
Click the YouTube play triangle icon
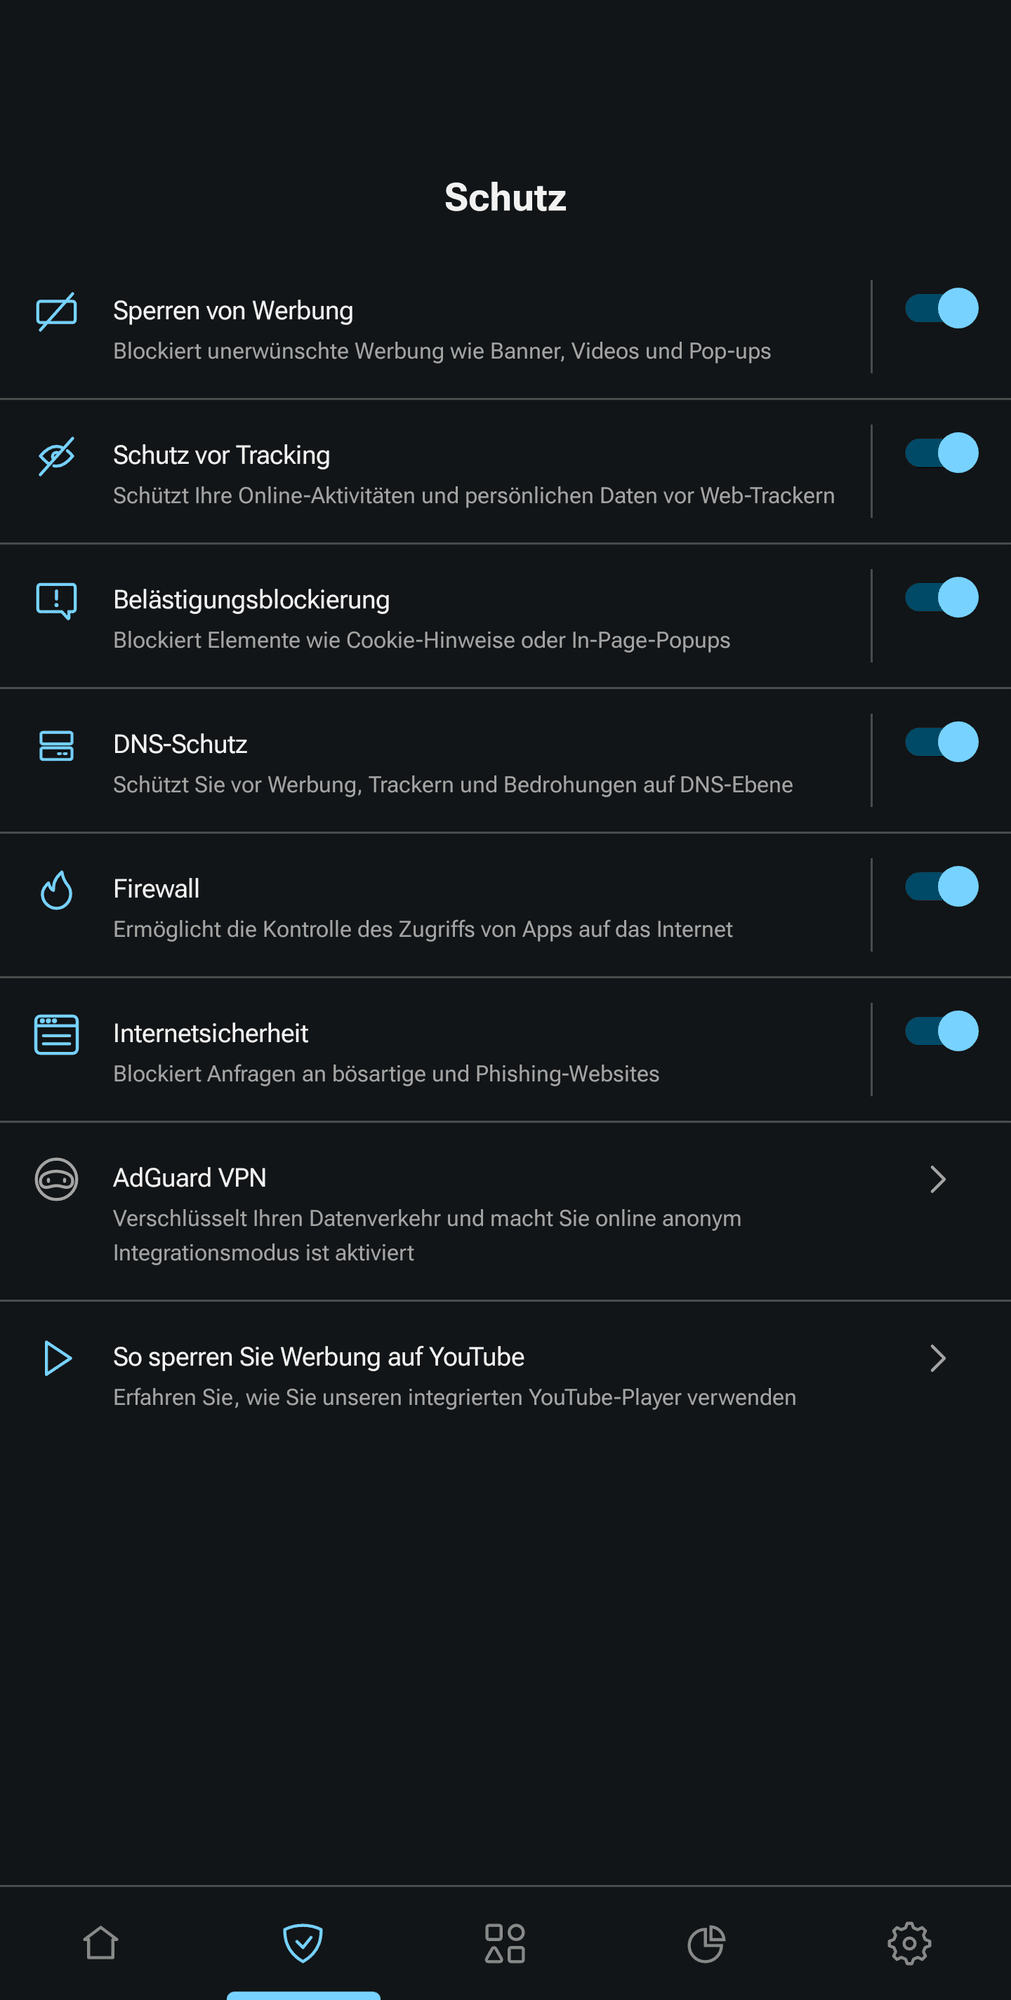[57, 1358]
